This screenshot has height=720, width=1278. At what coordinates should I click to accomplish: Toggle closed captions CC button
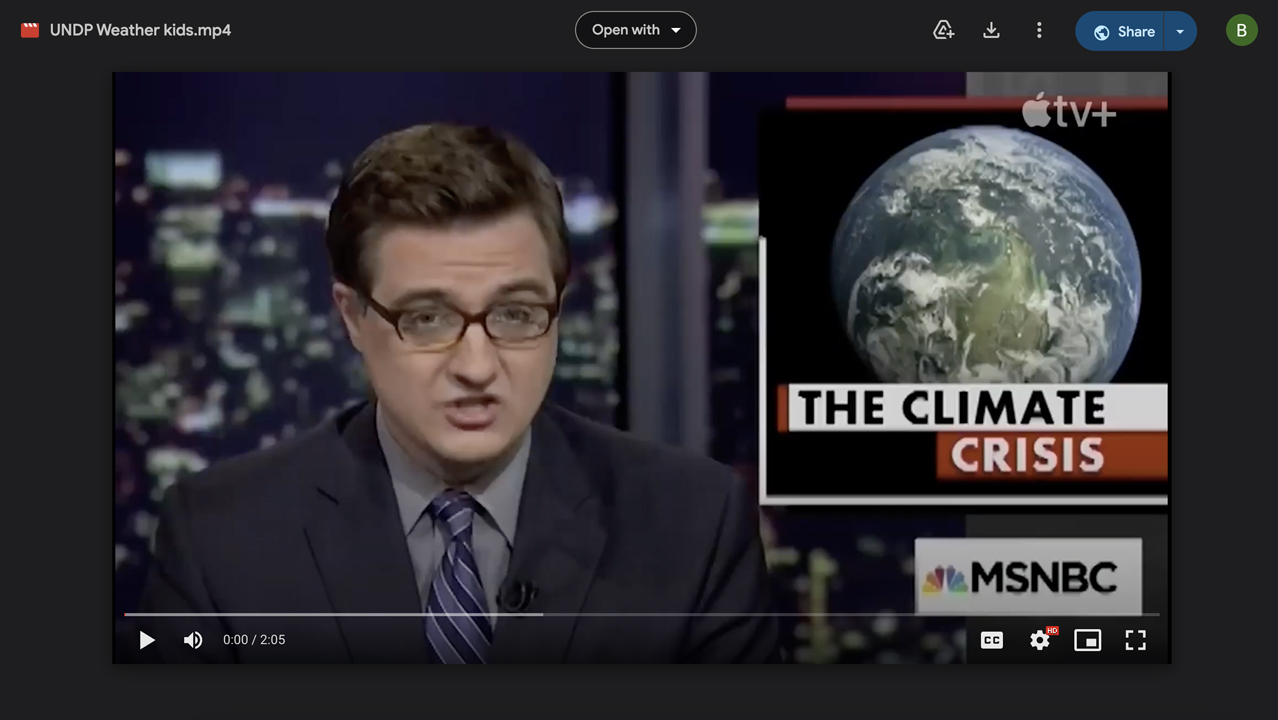tap(992, 640)
